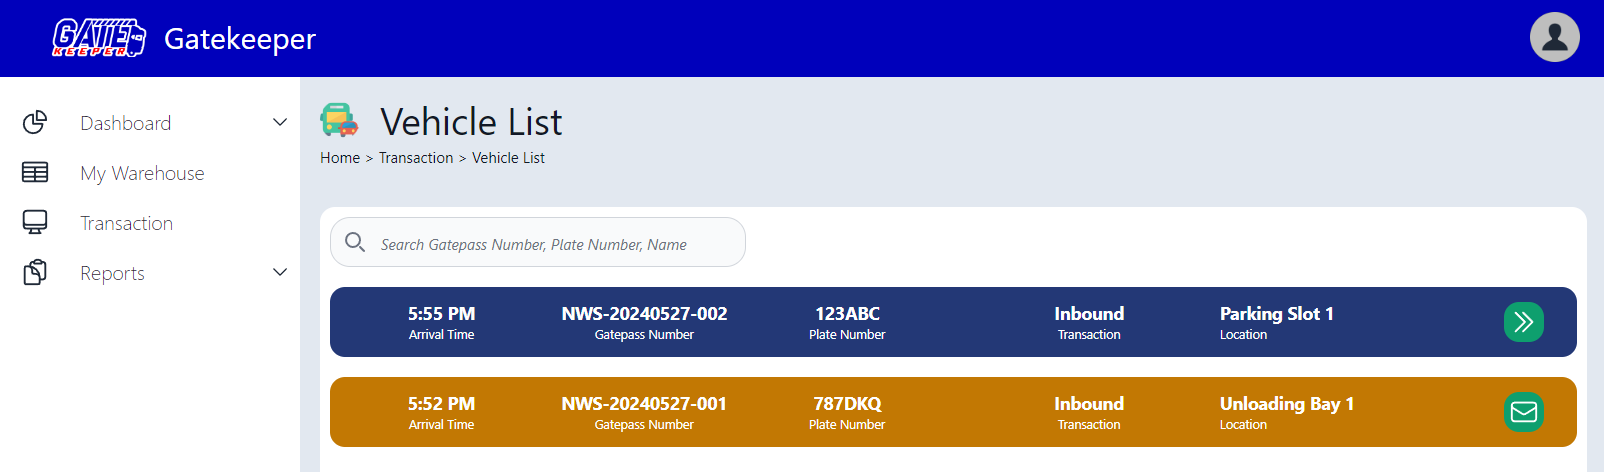
Task: Open the user profile avatar menu
Action: pyautogui.click(x=1554, y=38)
